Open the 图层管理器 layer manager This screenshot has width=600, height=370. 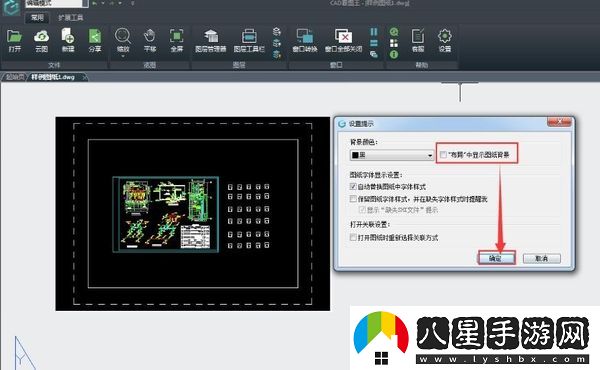pos(210,36)
